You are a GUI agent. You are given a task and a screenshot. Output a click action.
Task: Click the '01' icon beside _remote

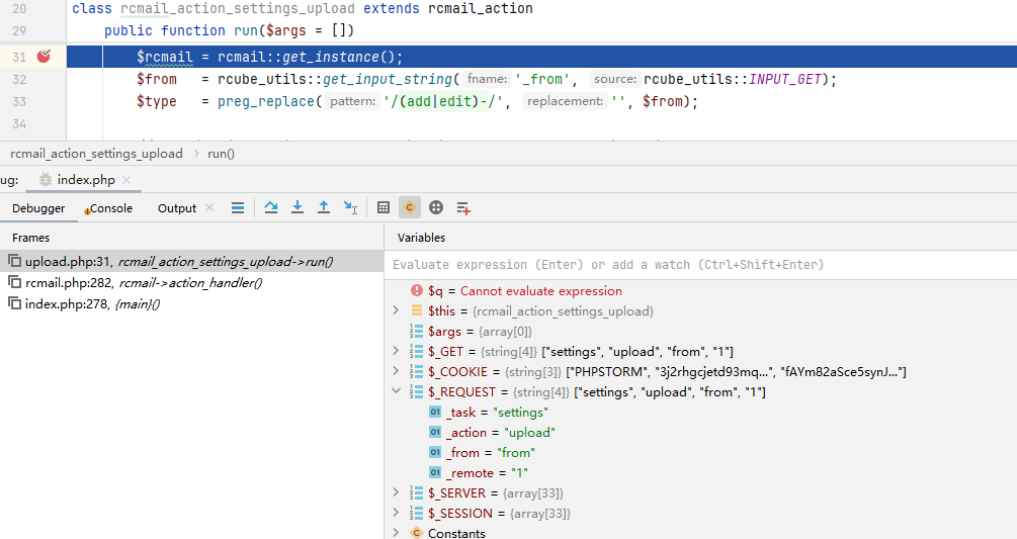(435, 473)
